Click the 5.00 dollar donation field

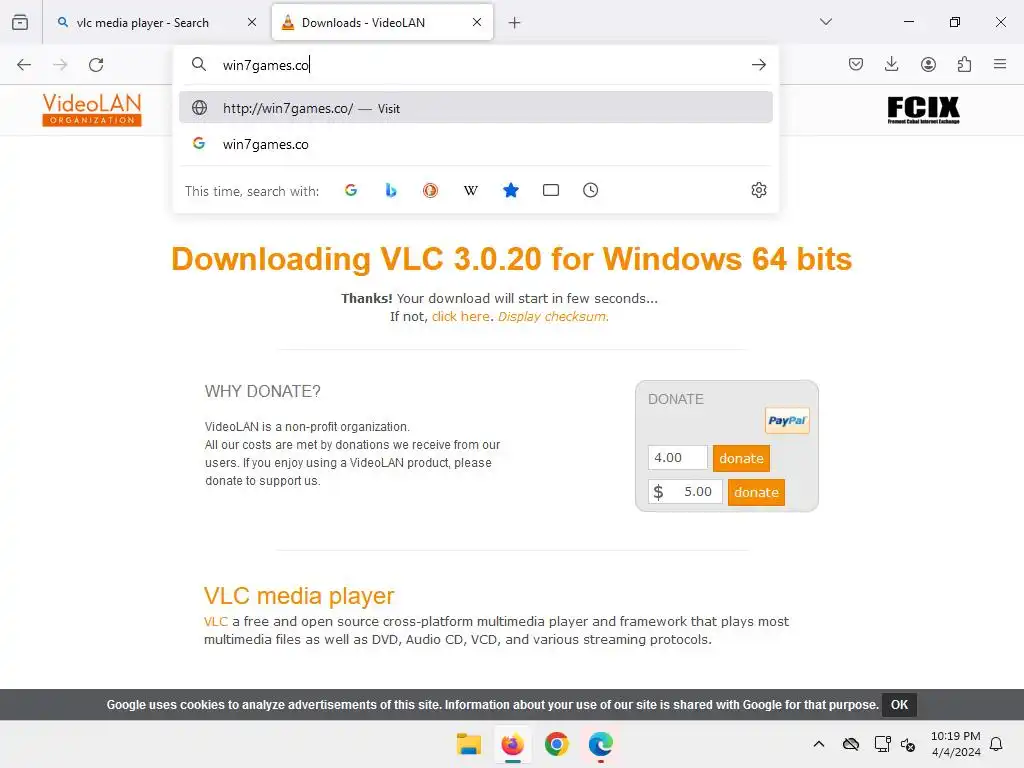point(686,492)
